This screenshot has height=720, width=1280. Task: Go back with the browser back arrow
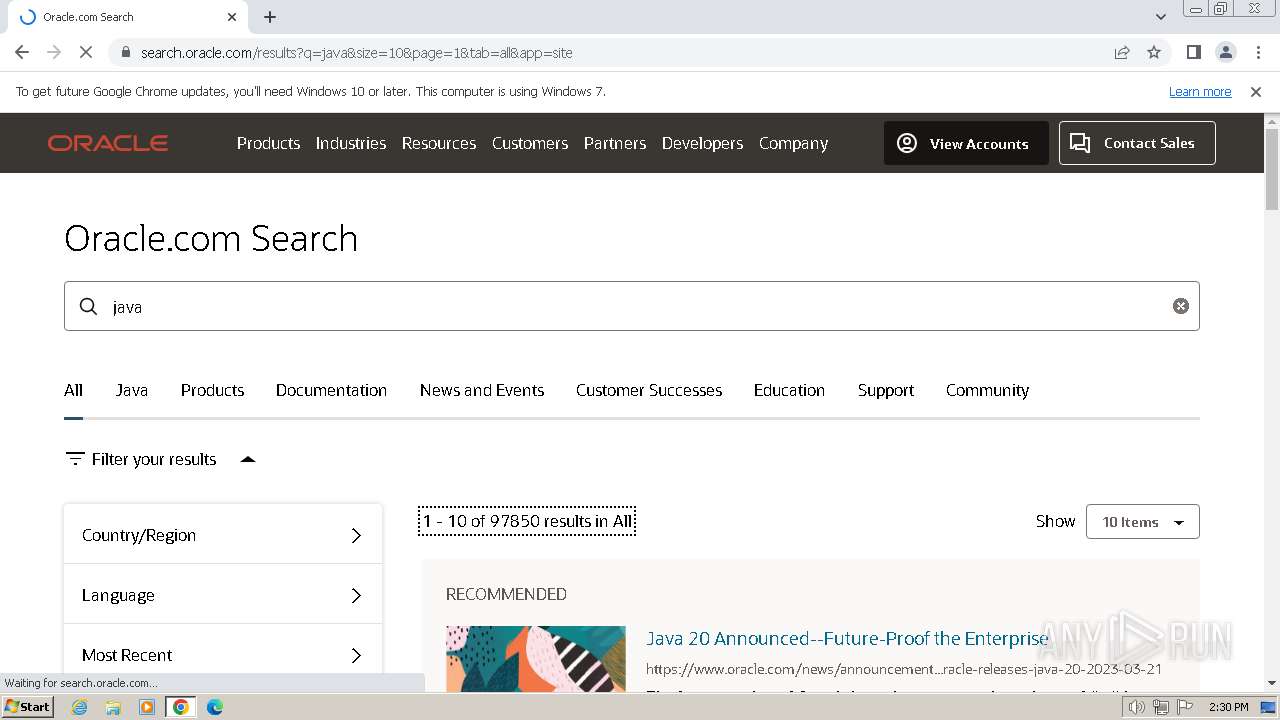(x=22, y=52)
